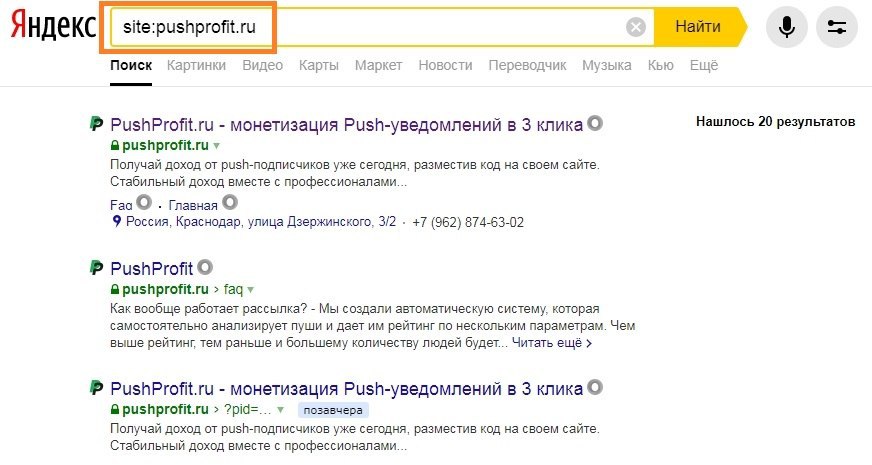Click the circle badge next to the first result title
Screen dimensions: 872x465
(x=595, y=123)
